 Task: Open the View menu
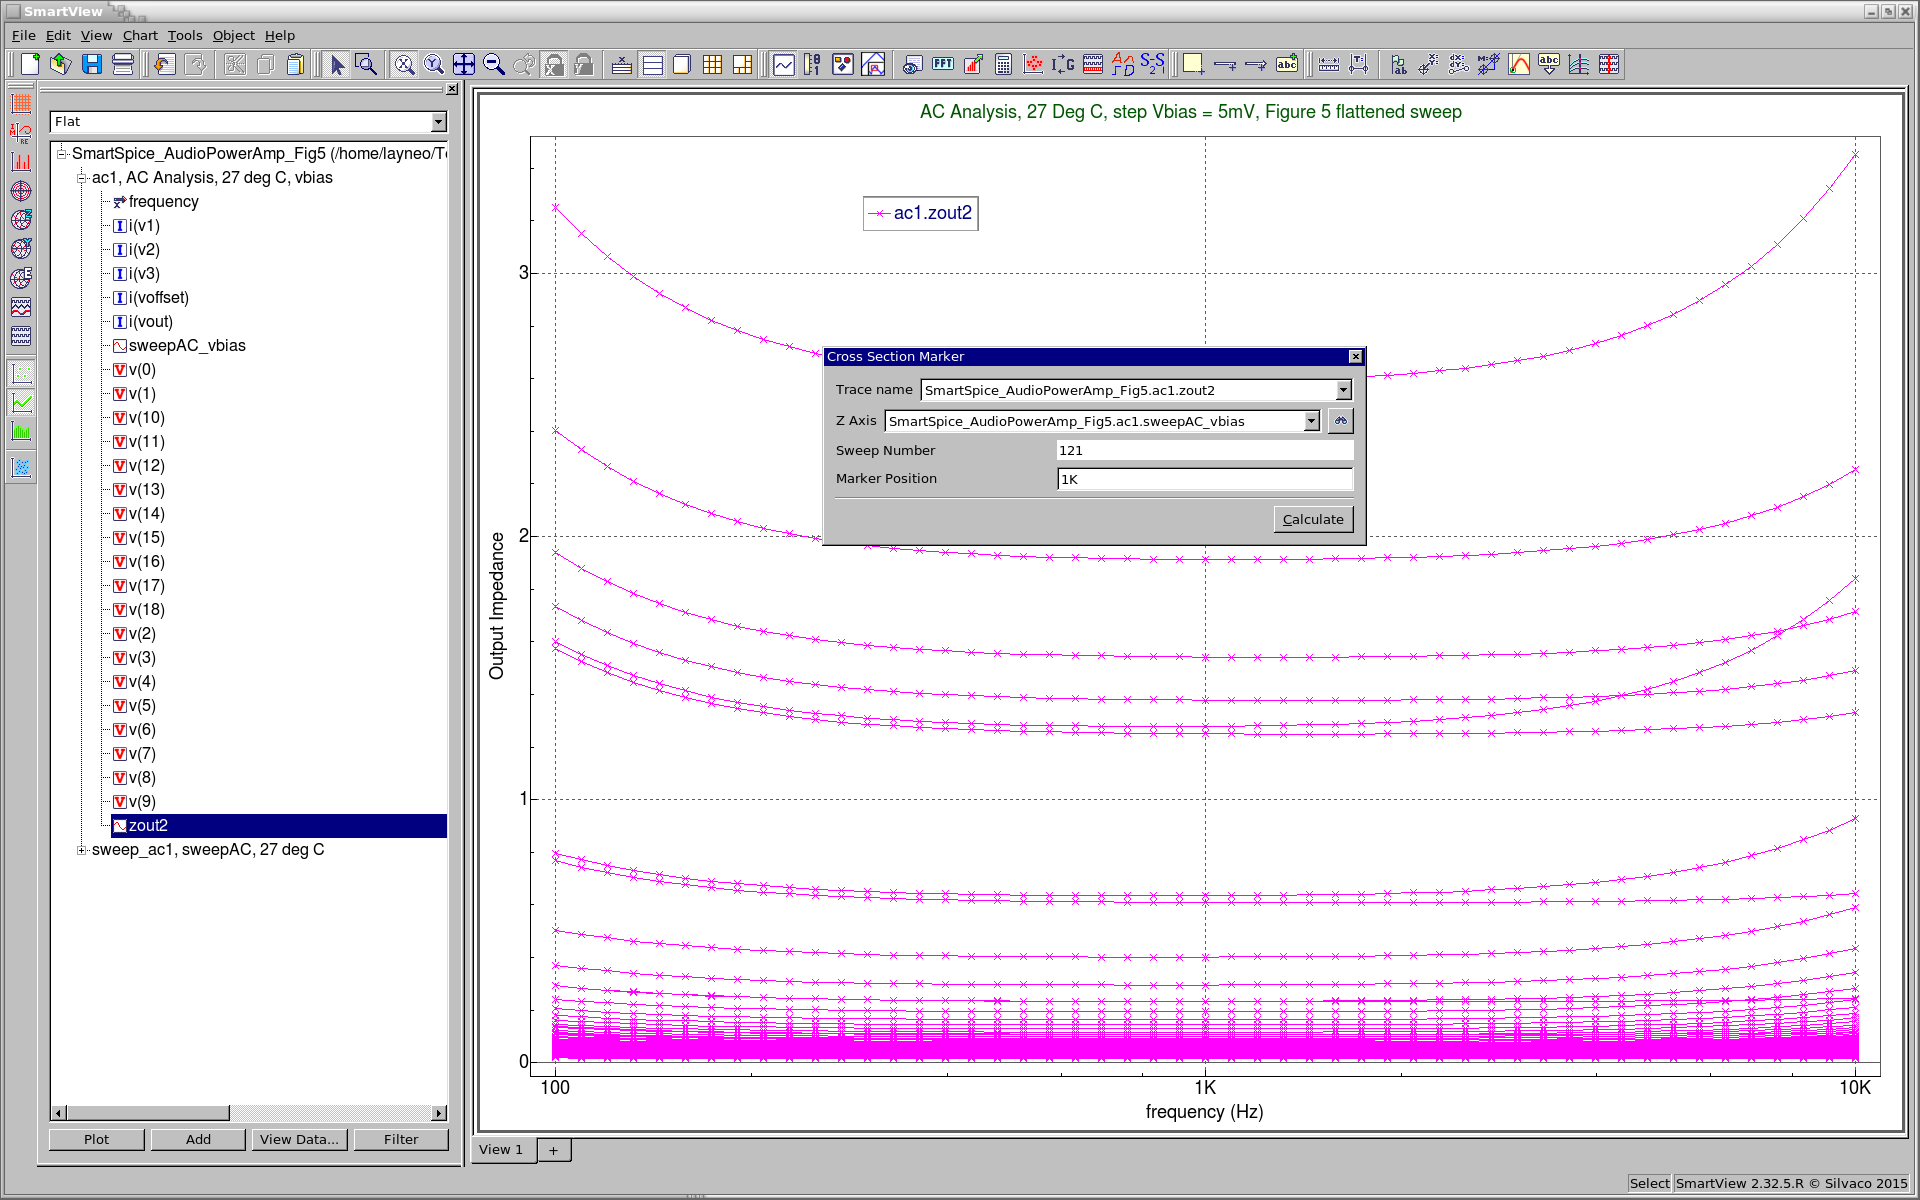96,36
